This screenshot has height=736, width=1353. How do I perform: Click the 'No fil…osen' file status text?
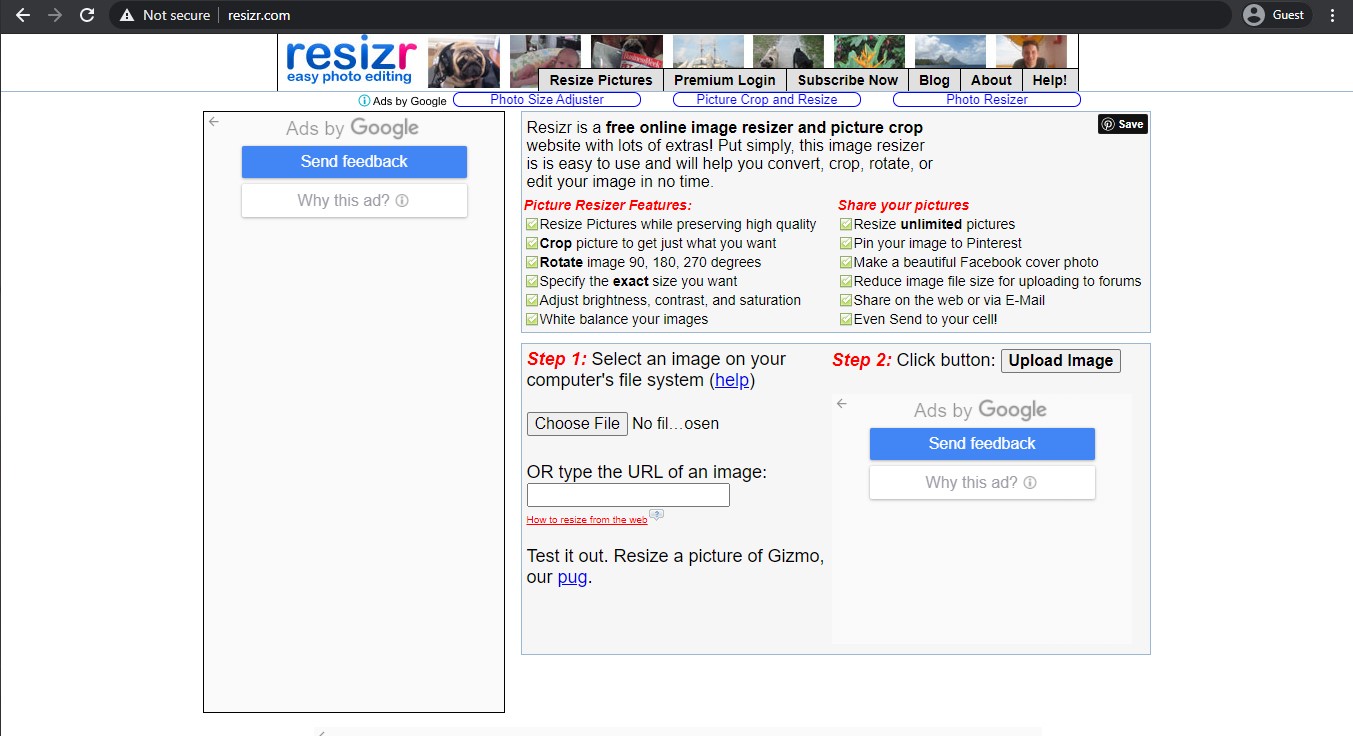[676, 424]
